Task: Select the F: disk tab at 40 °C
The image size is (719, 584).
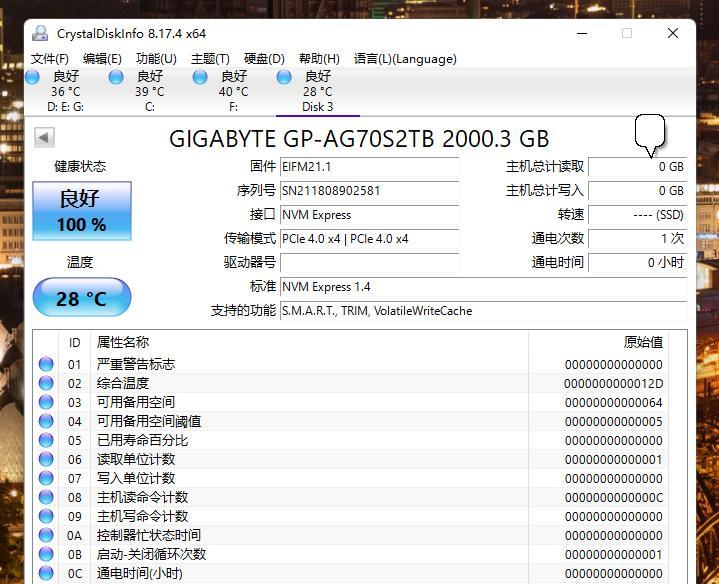Action: coord(233,91)
